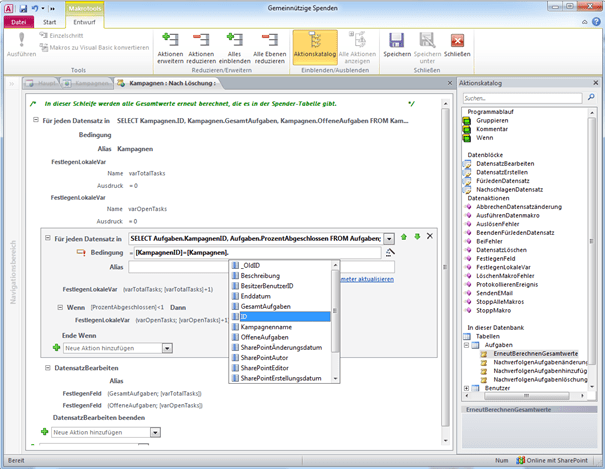605x469 pixels.
Task: Save macro with Speichern icon
Action: click(x=396, y=40)
